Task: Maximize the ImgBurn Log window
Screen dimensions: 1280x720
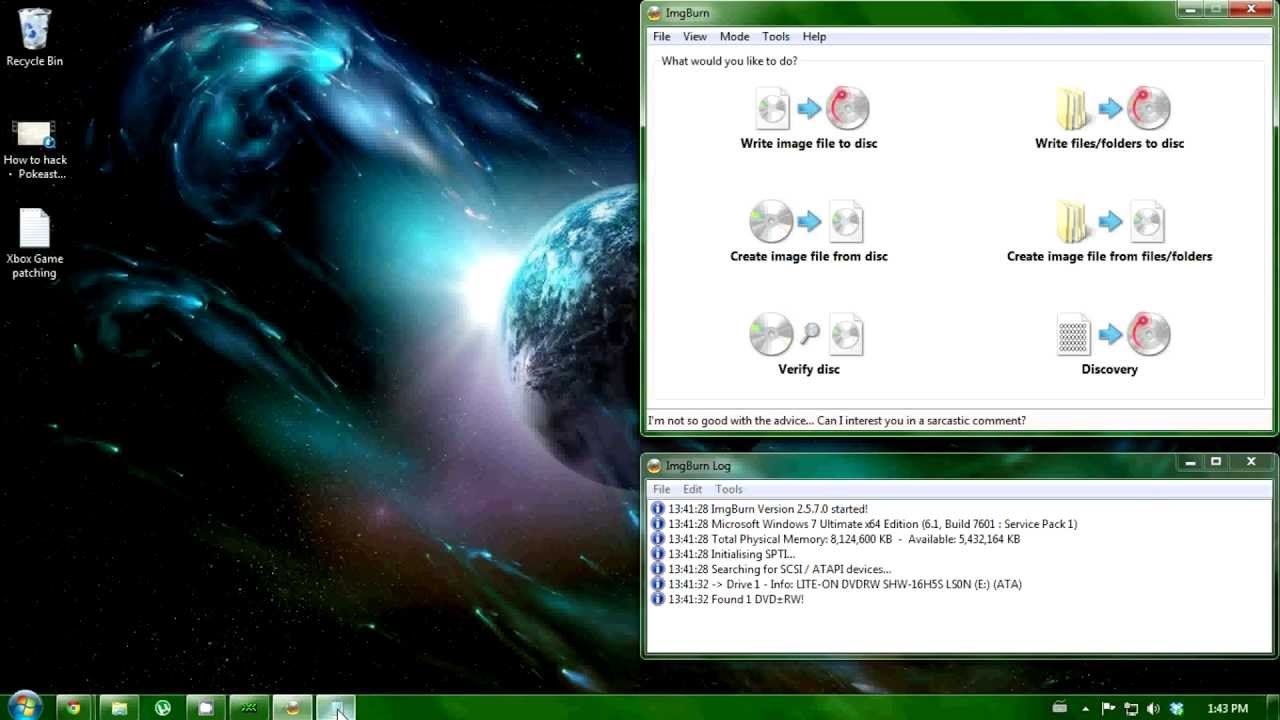Action: click(x=1216, y=462)
